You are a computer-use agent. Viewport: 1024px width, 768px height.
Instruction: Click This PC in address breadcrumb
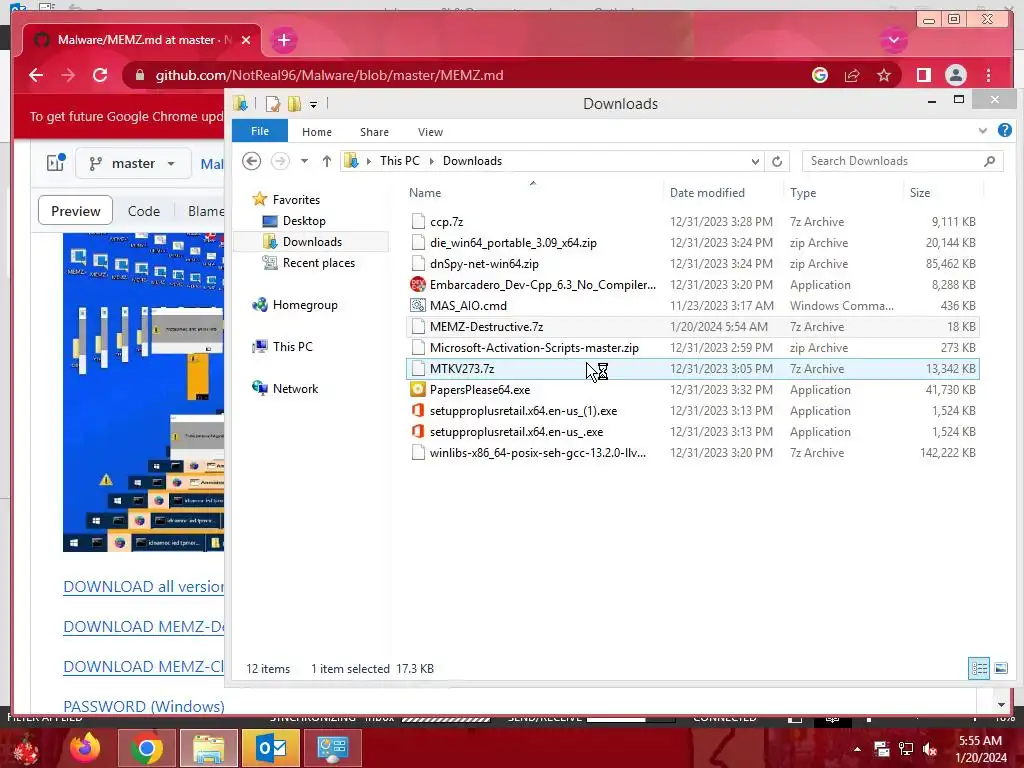coord(400,161)
